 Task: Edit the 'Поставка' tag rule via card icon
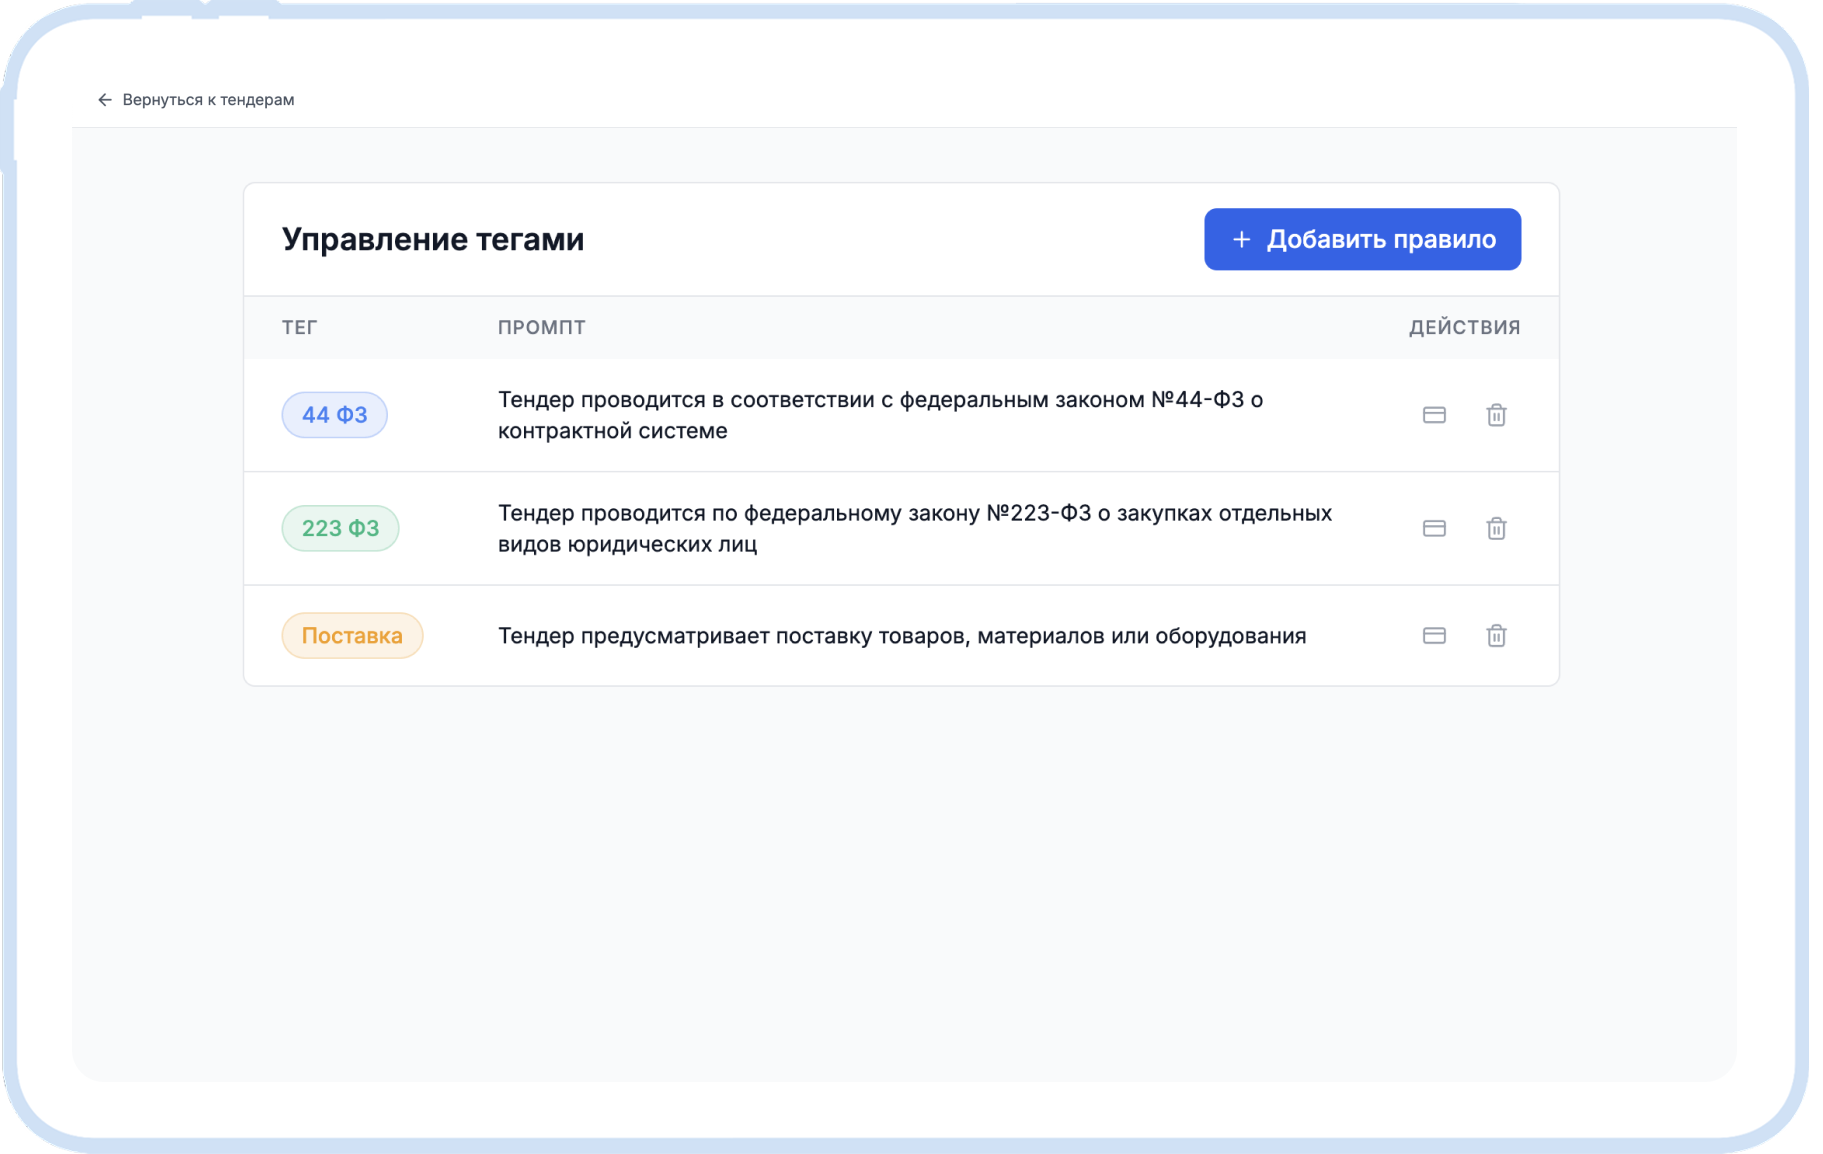click(1434, 636)
